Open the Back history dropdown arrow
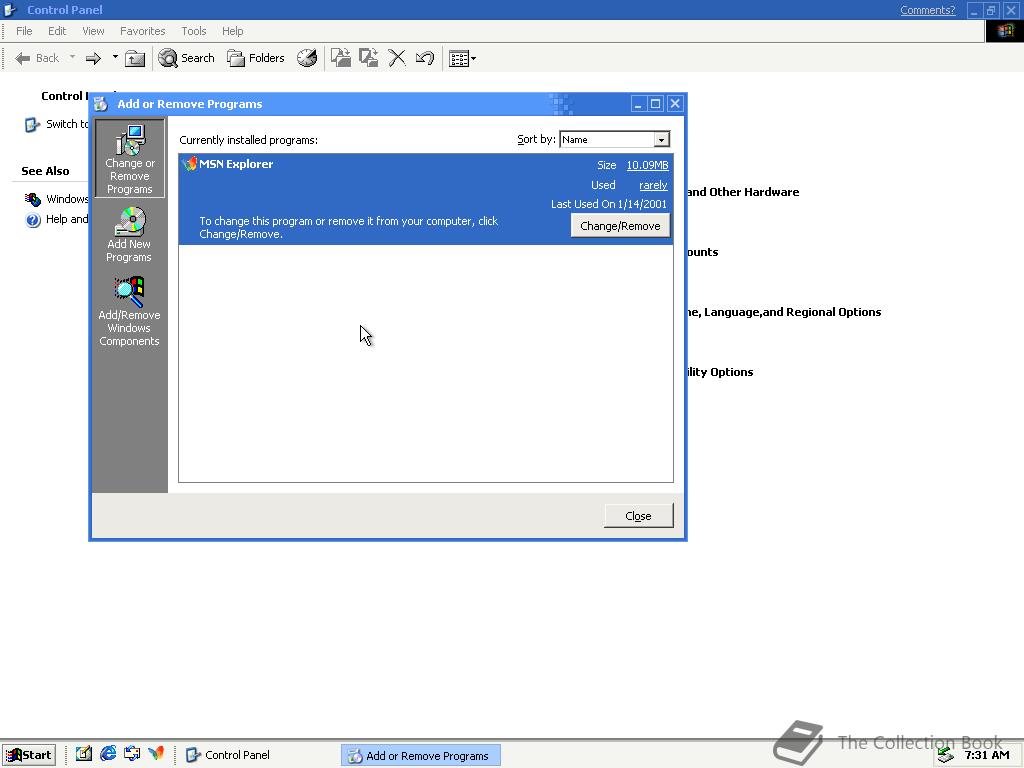The width and height of the screenshot is (1024, 768). pos(72,57)
